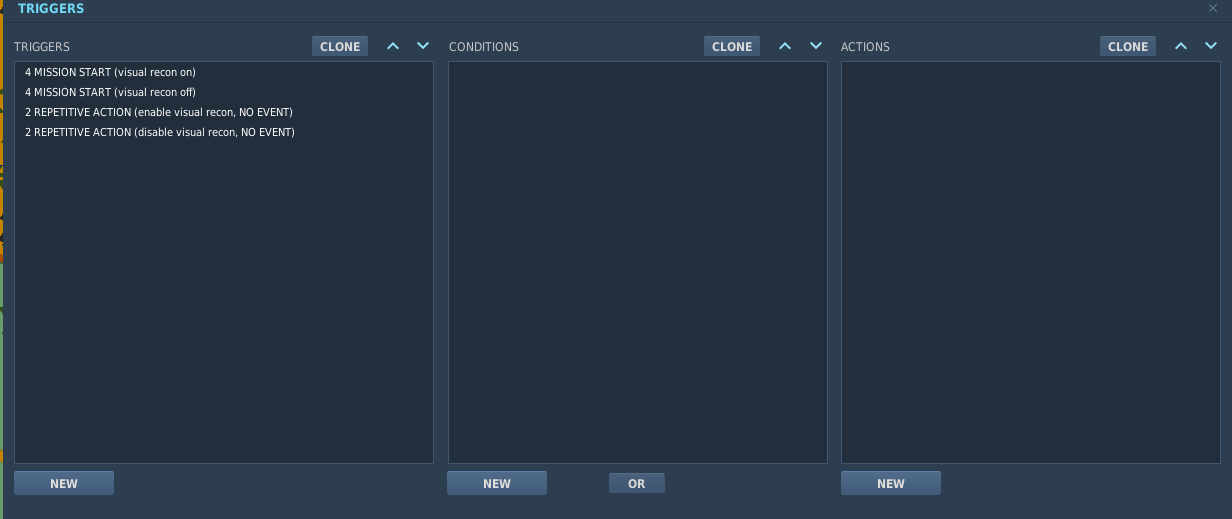Select the 'MISSION START (visual recon off)' trigger
The image size is (1232, 519).
(x=110, y=92)
